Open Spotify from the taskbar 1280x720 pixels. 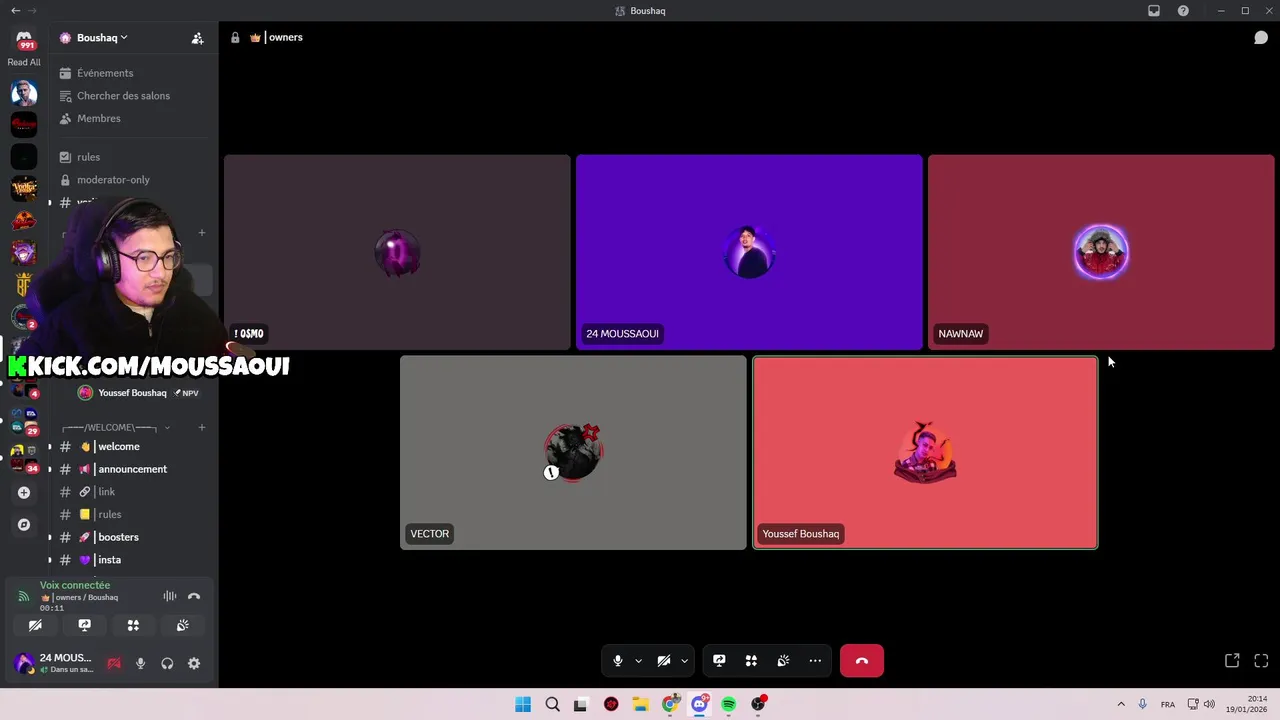click(729, 704)
